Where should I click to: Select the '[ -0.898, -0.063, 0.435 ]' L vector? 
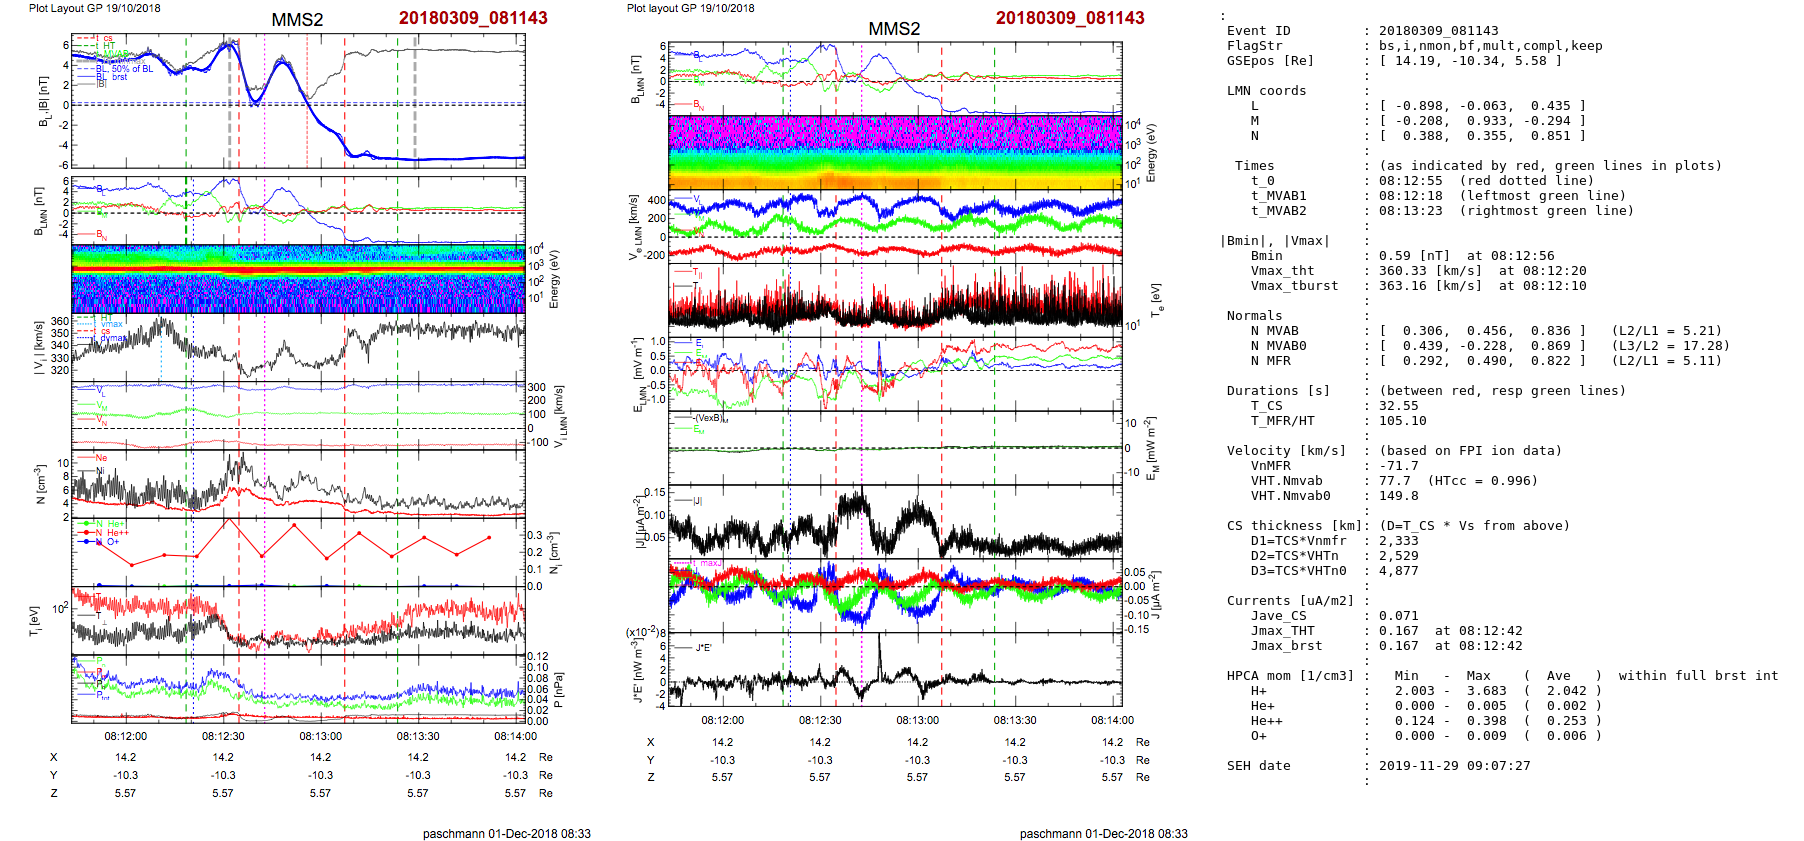1482,106
